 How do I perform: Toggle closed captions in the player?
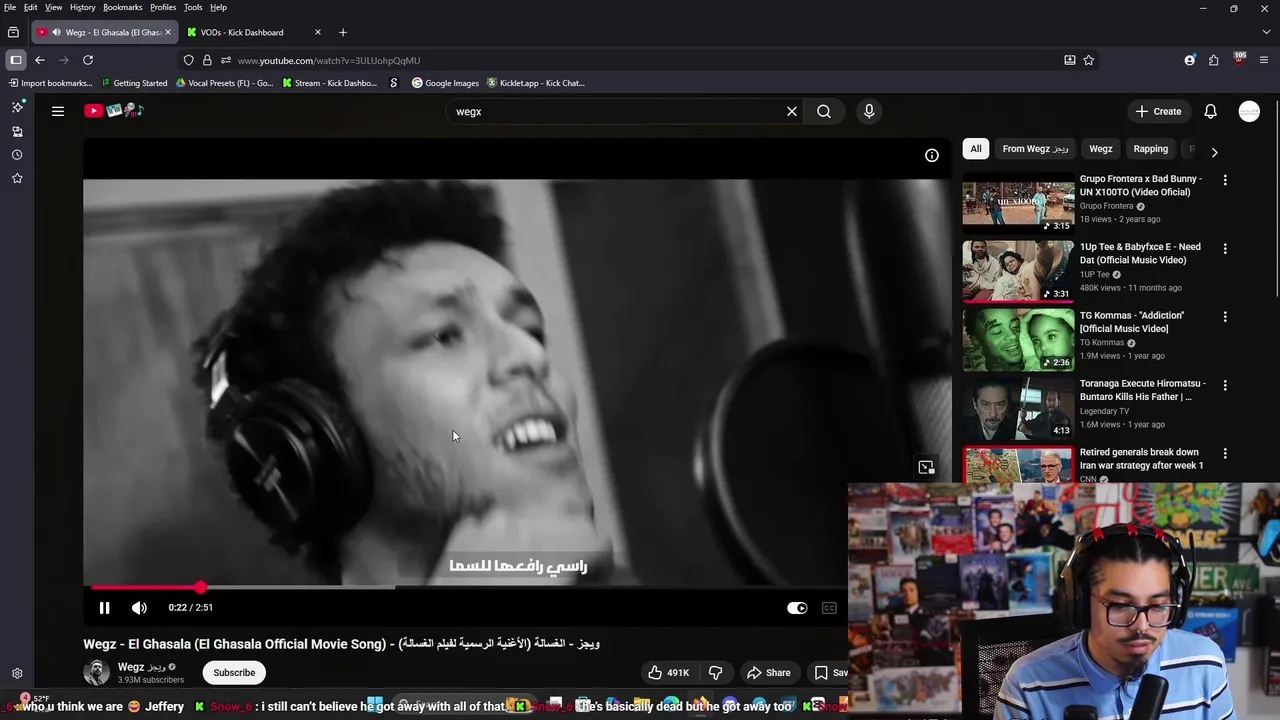pyautogui.click(x=829, y=608)
